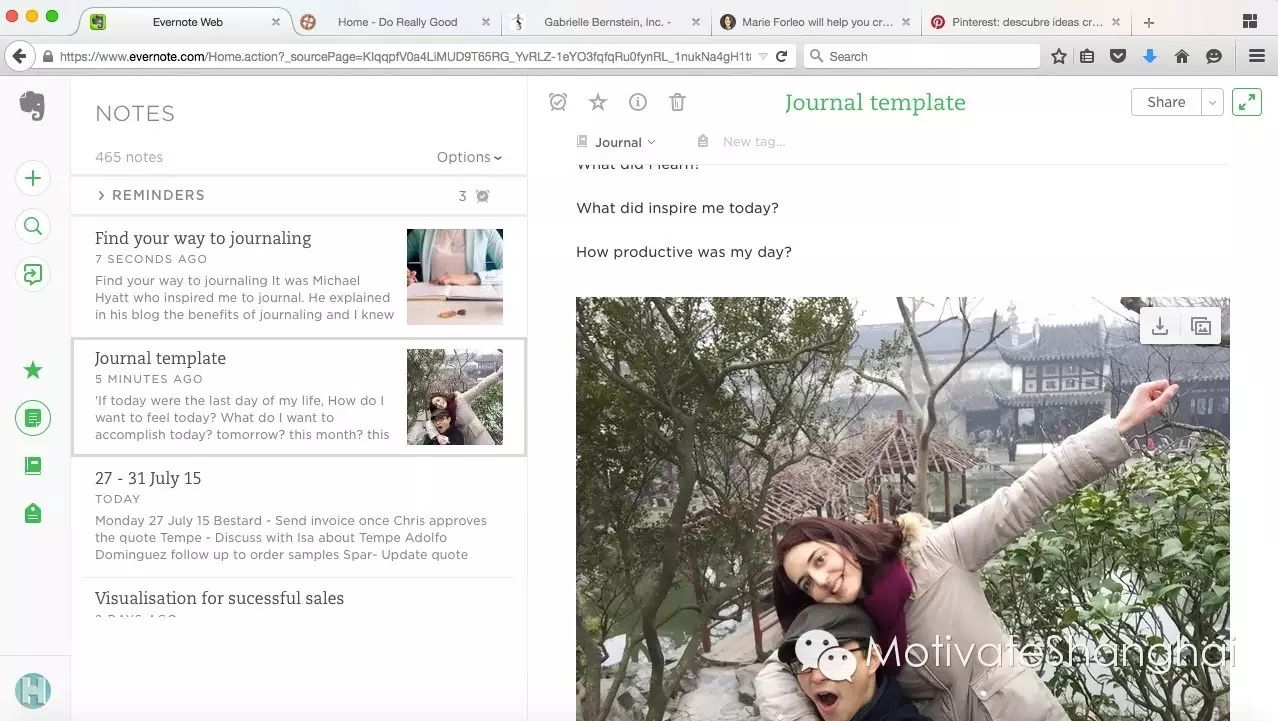Screen dimensions: 1278x721
Task: Show note info icon
Action: [x=638, y=102]
